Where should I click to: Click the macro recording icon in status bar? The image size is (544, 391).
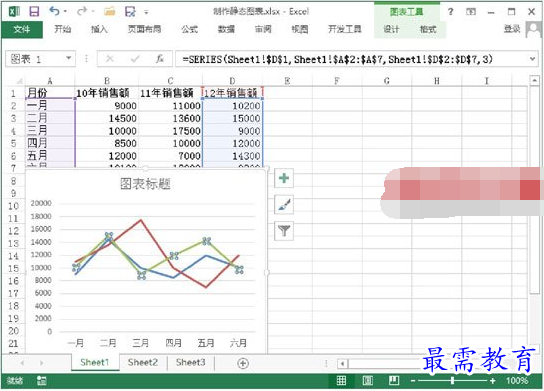42,381
